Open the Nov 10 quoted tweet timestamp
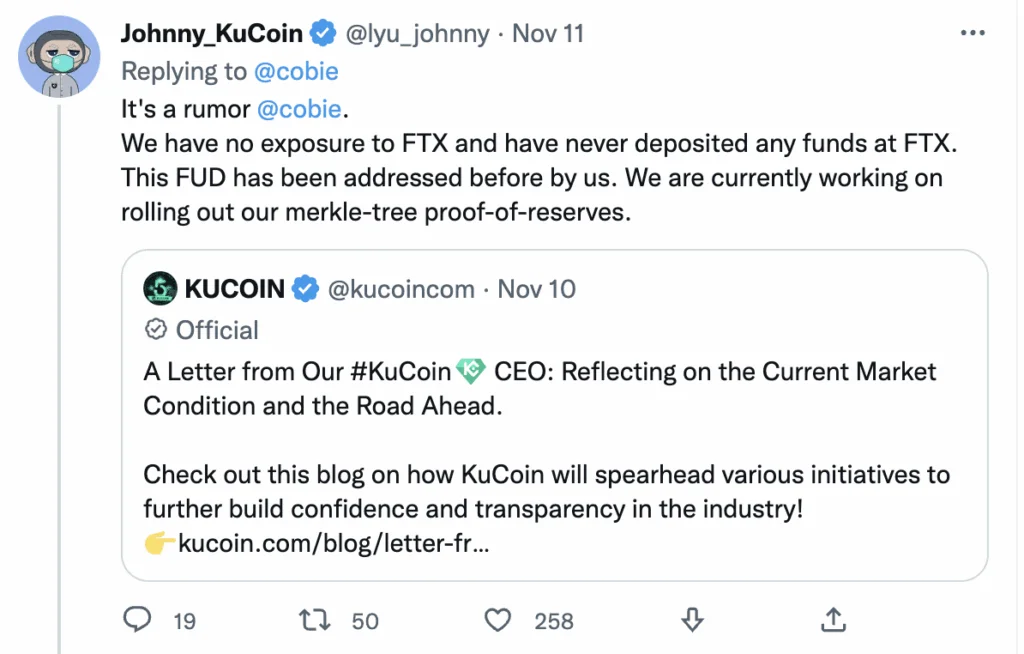 point(536,288)
